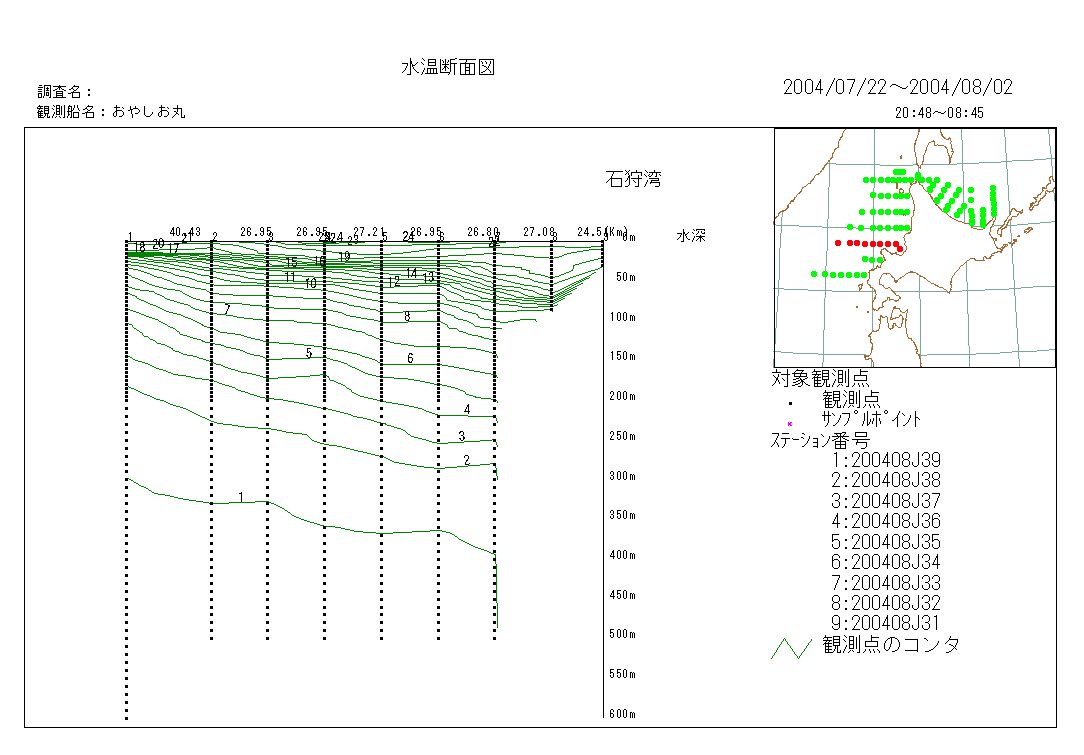The width and height of the screenshot is (1084, 755).
Task: Open the Hokkaido location map thumbnail
Action: [914, 248]
